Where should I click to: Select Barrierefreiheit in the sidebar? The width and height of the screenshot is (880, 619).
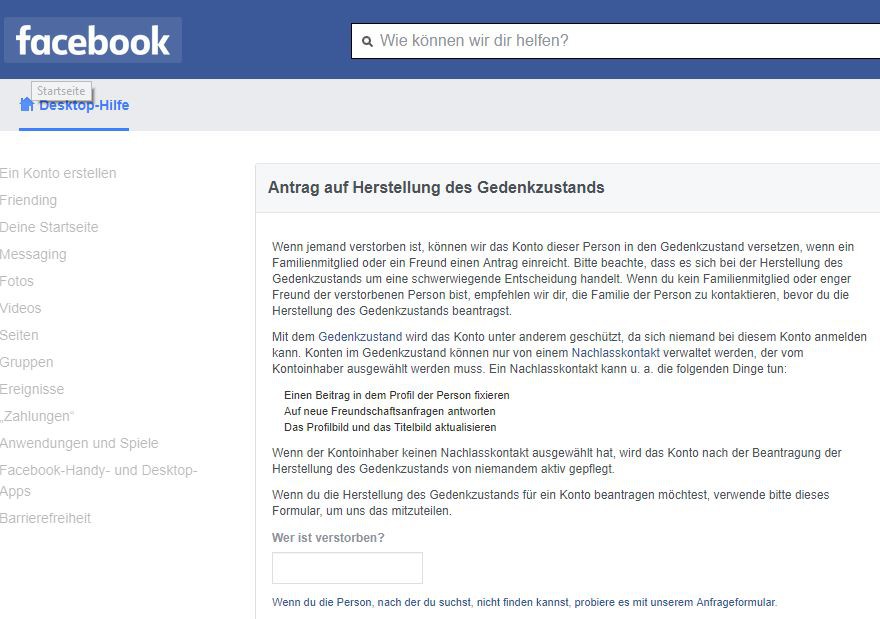45,518
